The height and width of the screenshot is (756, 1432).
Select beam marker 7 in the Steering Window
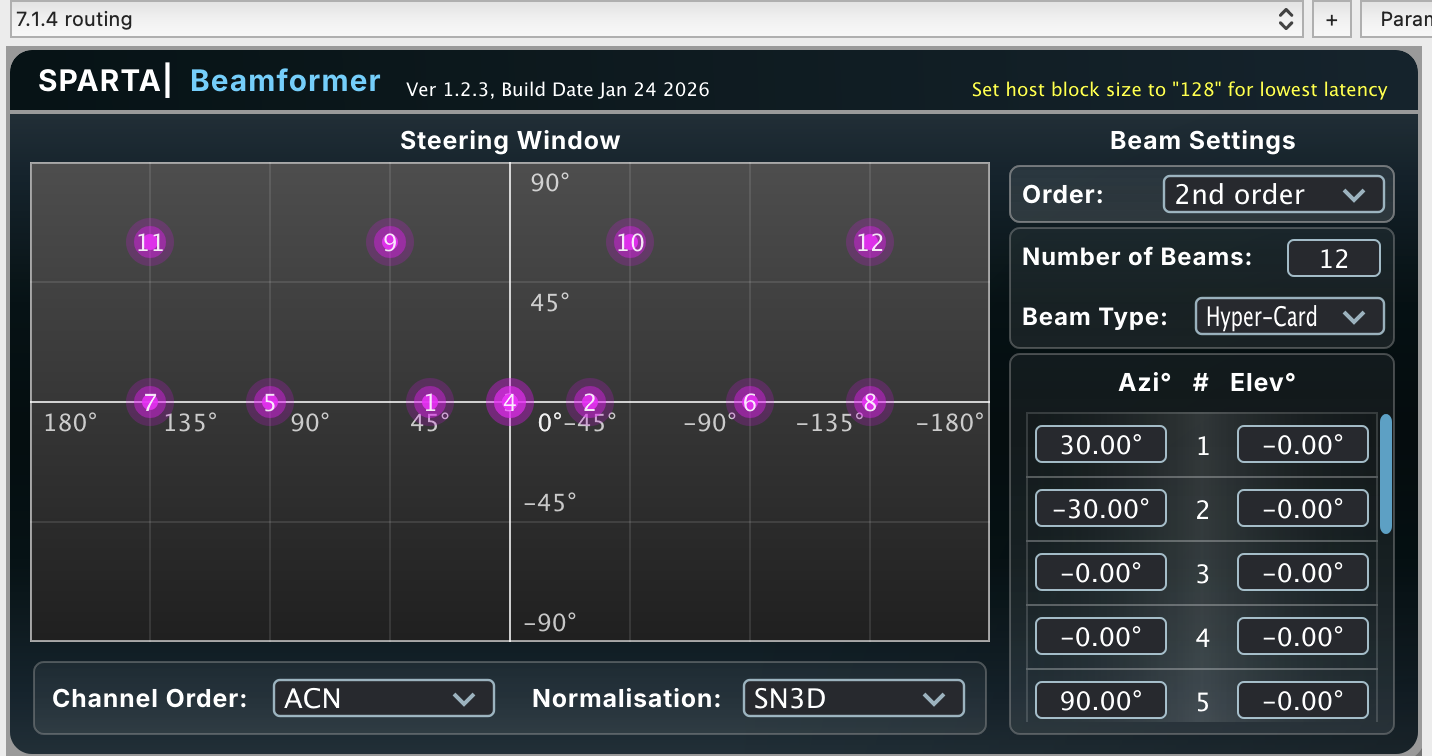[150, 403]
